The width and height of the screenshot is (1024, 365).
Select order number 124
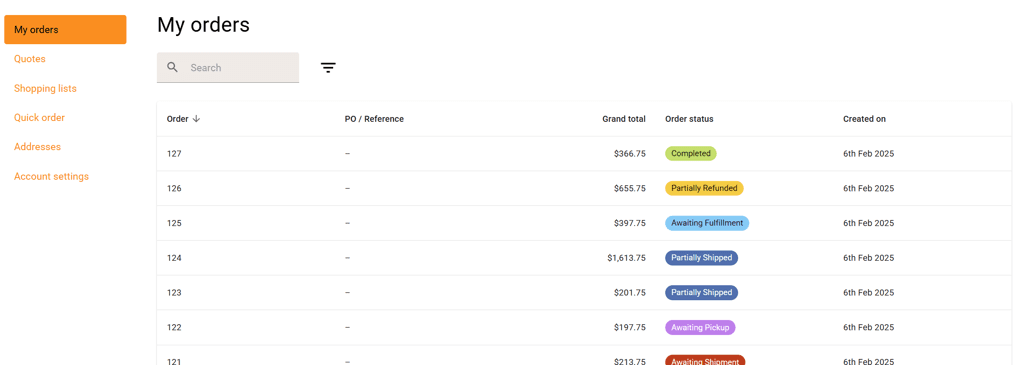click(x=174, y=257)
